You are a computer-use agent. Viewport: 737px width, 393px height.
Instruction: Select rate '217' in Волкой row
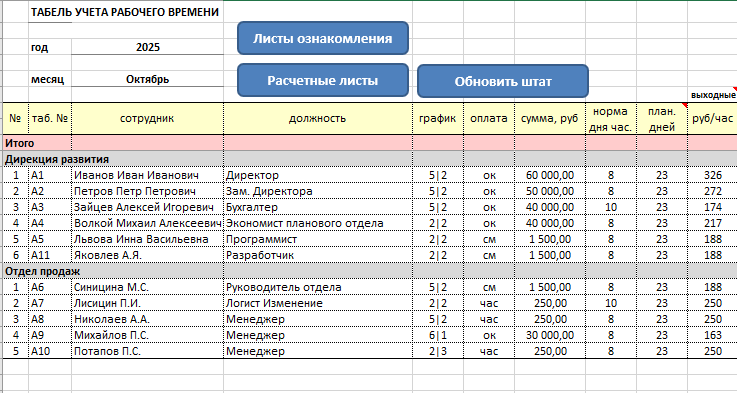click(x=713, y=223)
